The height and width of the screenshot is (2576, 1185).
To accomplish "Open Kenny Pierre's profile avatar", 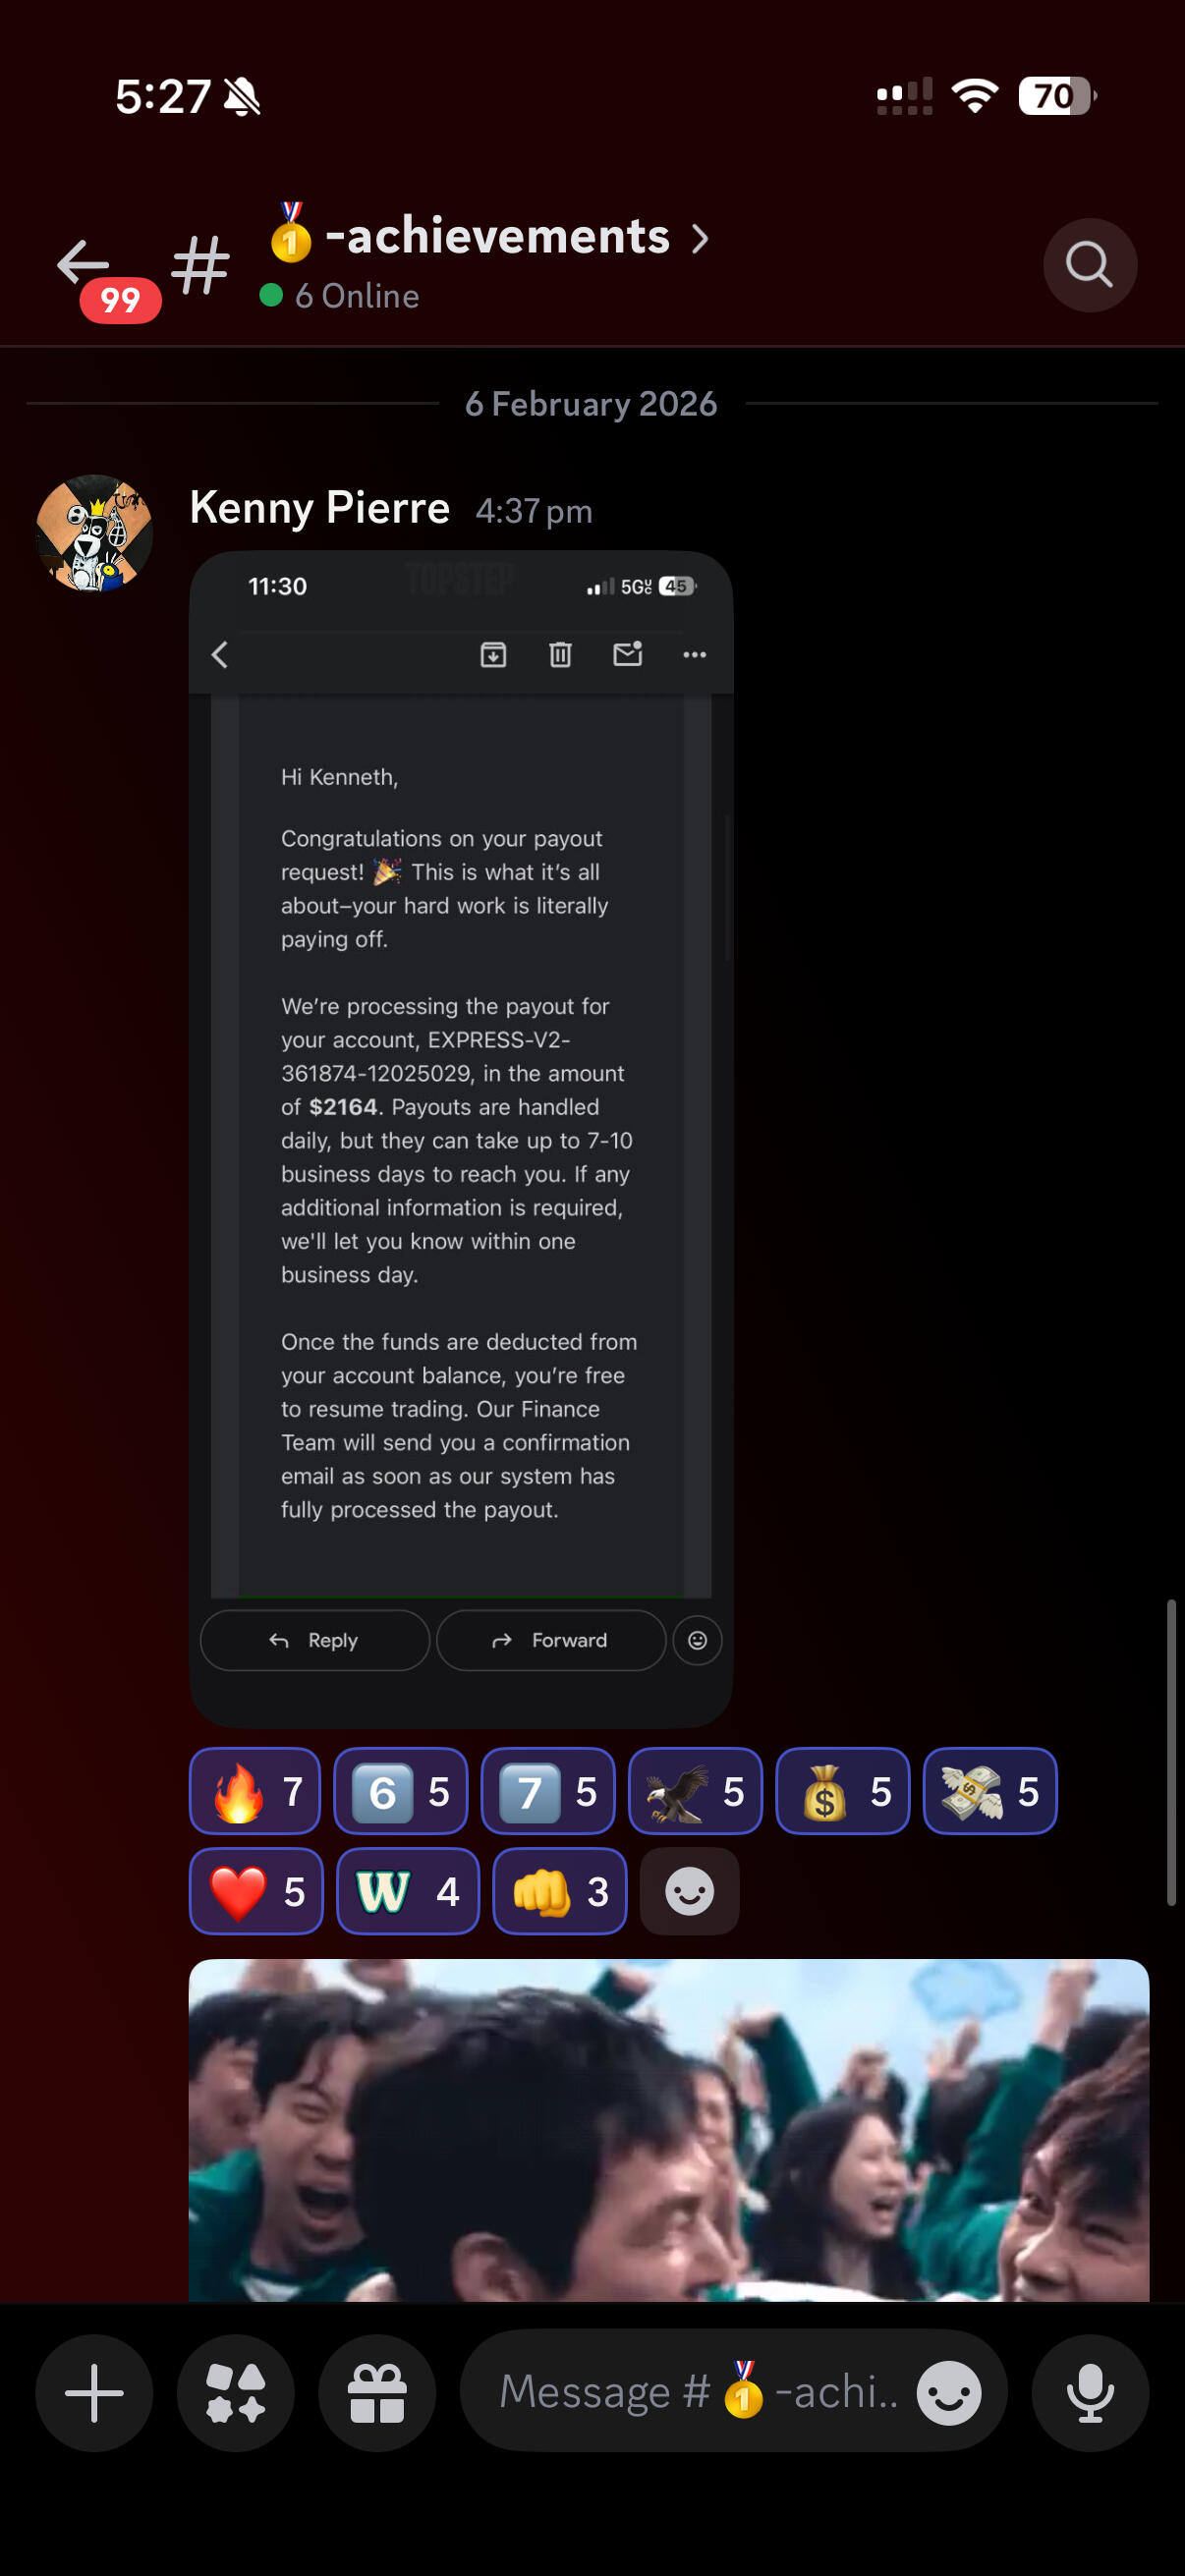I will click(94, 533).
